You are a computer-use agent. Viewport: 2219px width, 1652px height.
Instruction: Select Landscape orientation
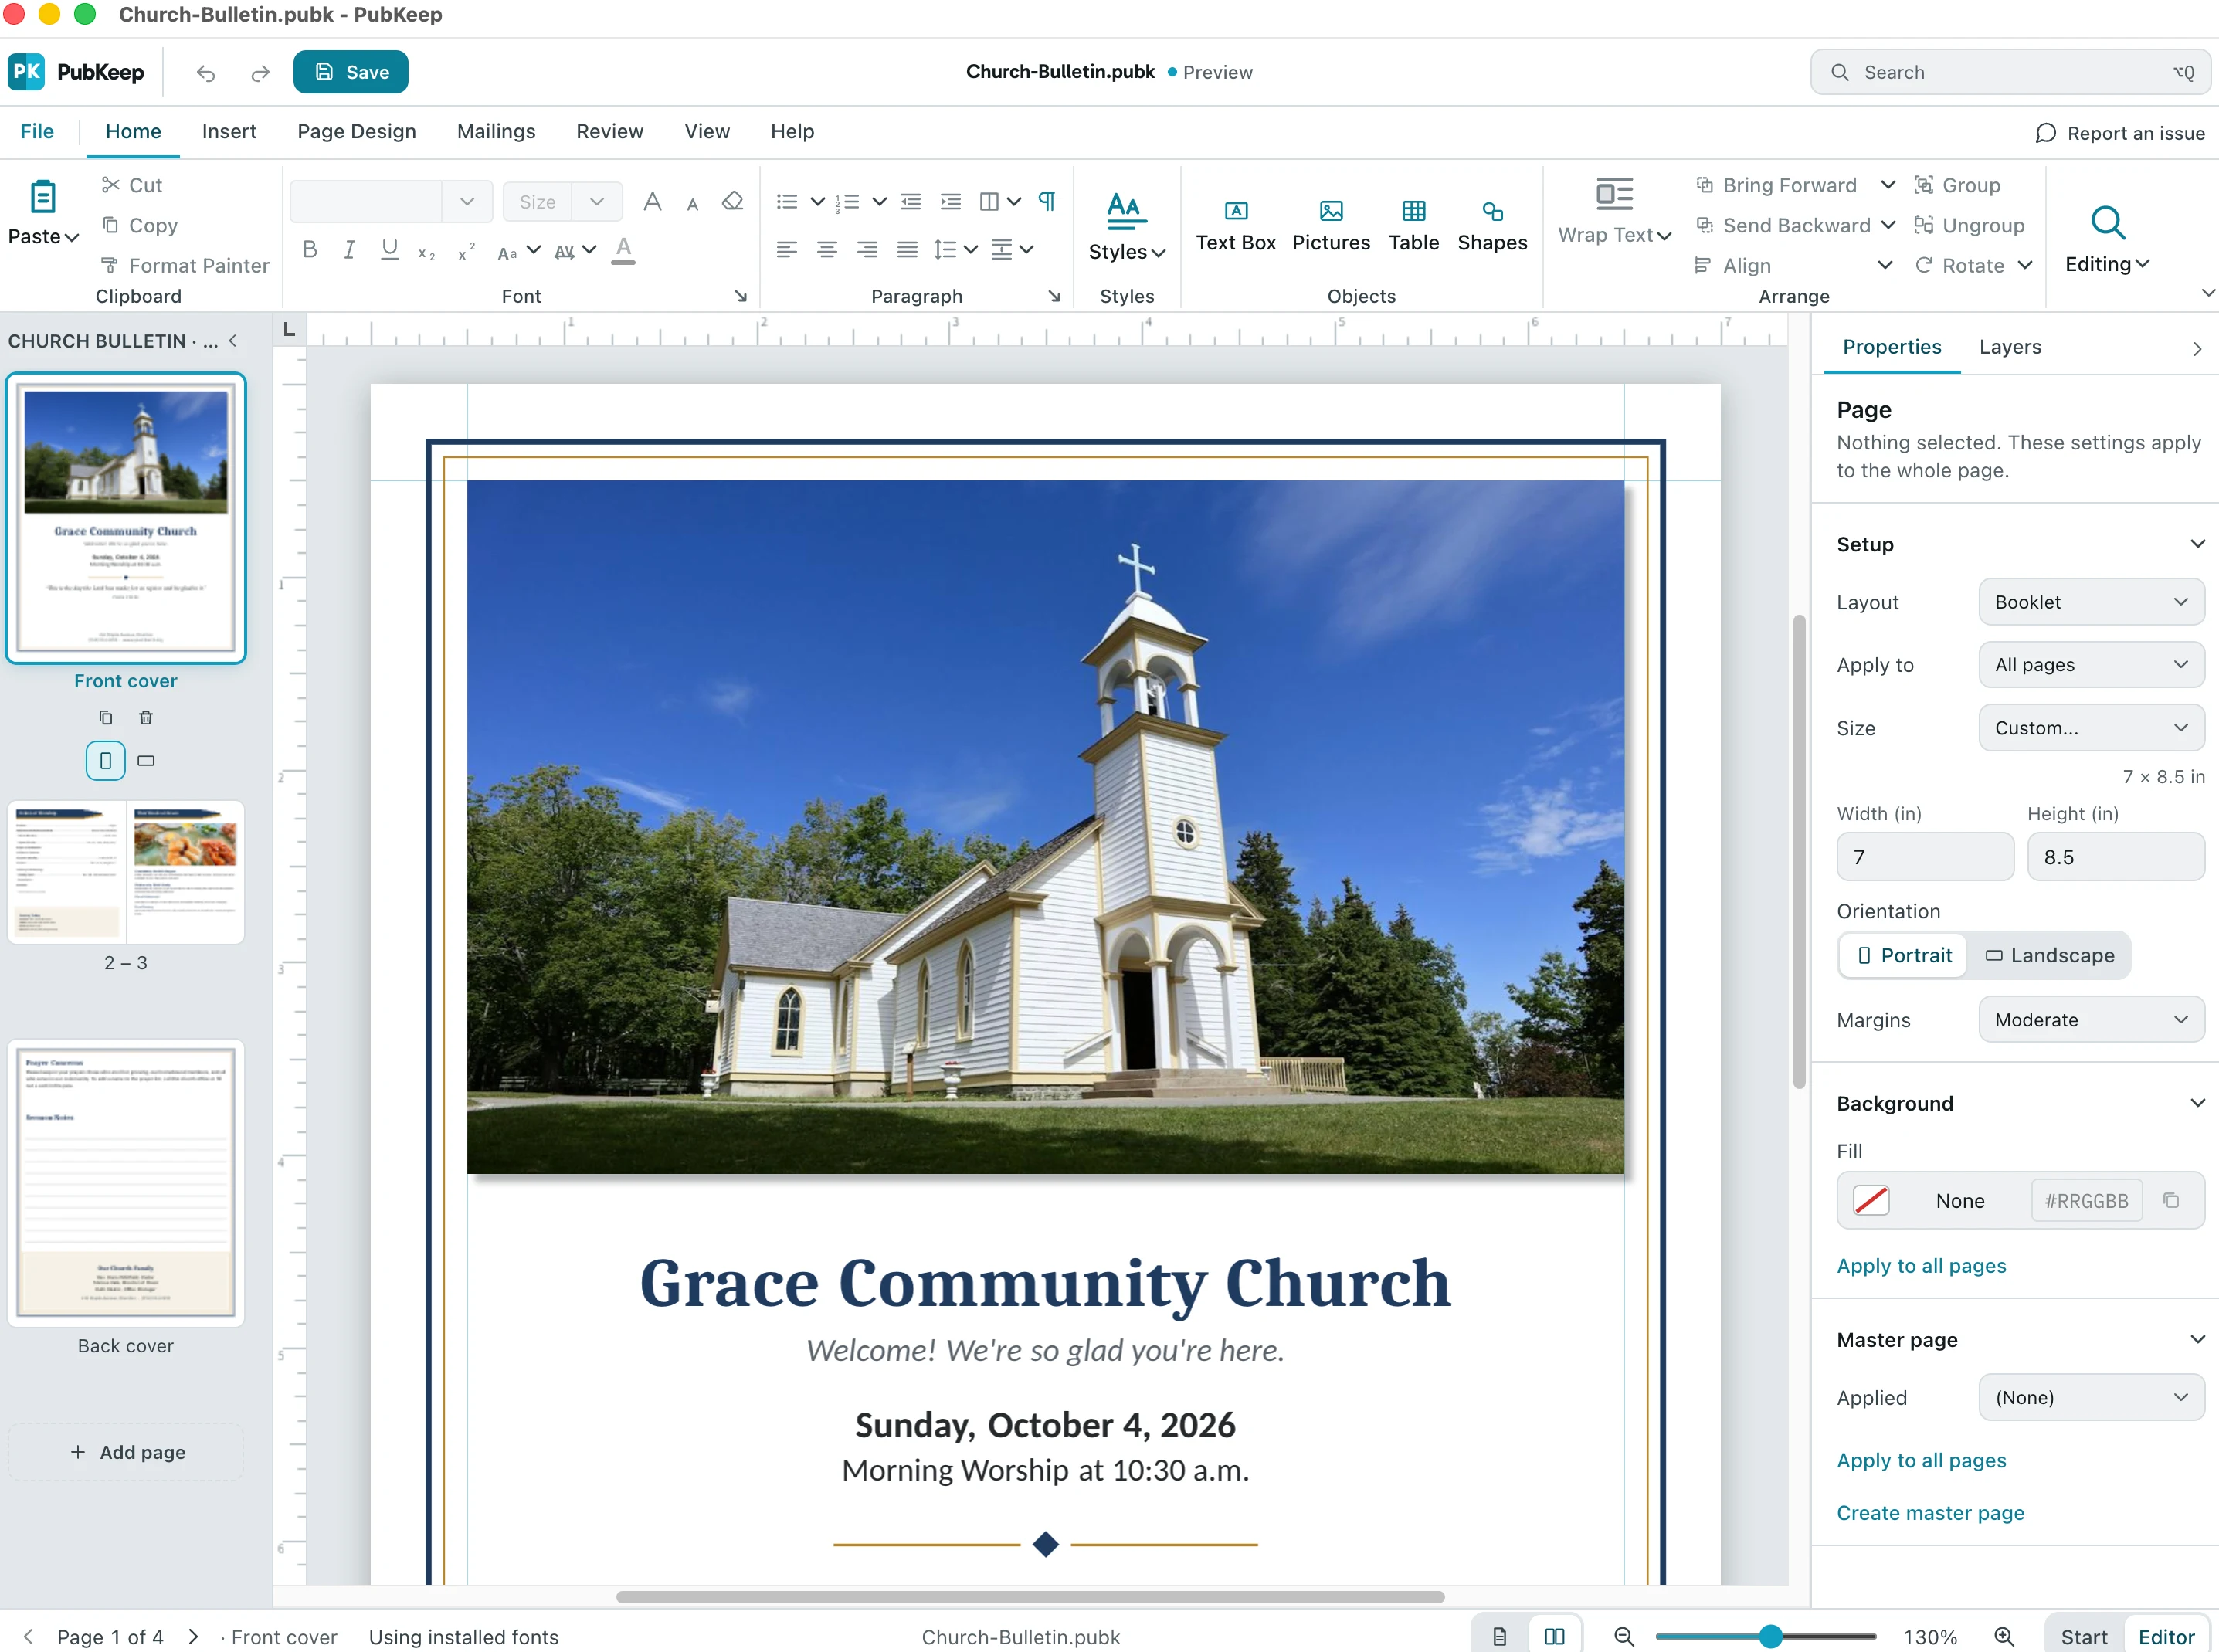pos(2049,955)
